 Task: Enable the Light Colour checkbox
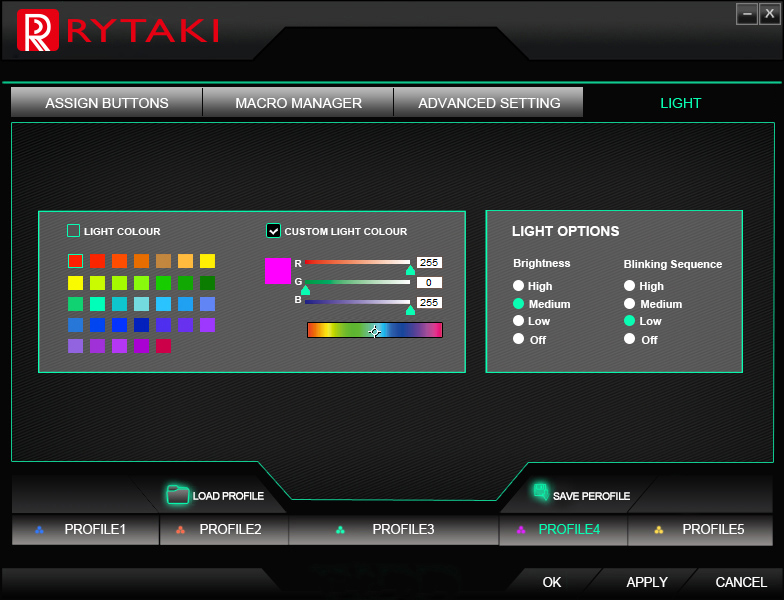tap(73, 231)
